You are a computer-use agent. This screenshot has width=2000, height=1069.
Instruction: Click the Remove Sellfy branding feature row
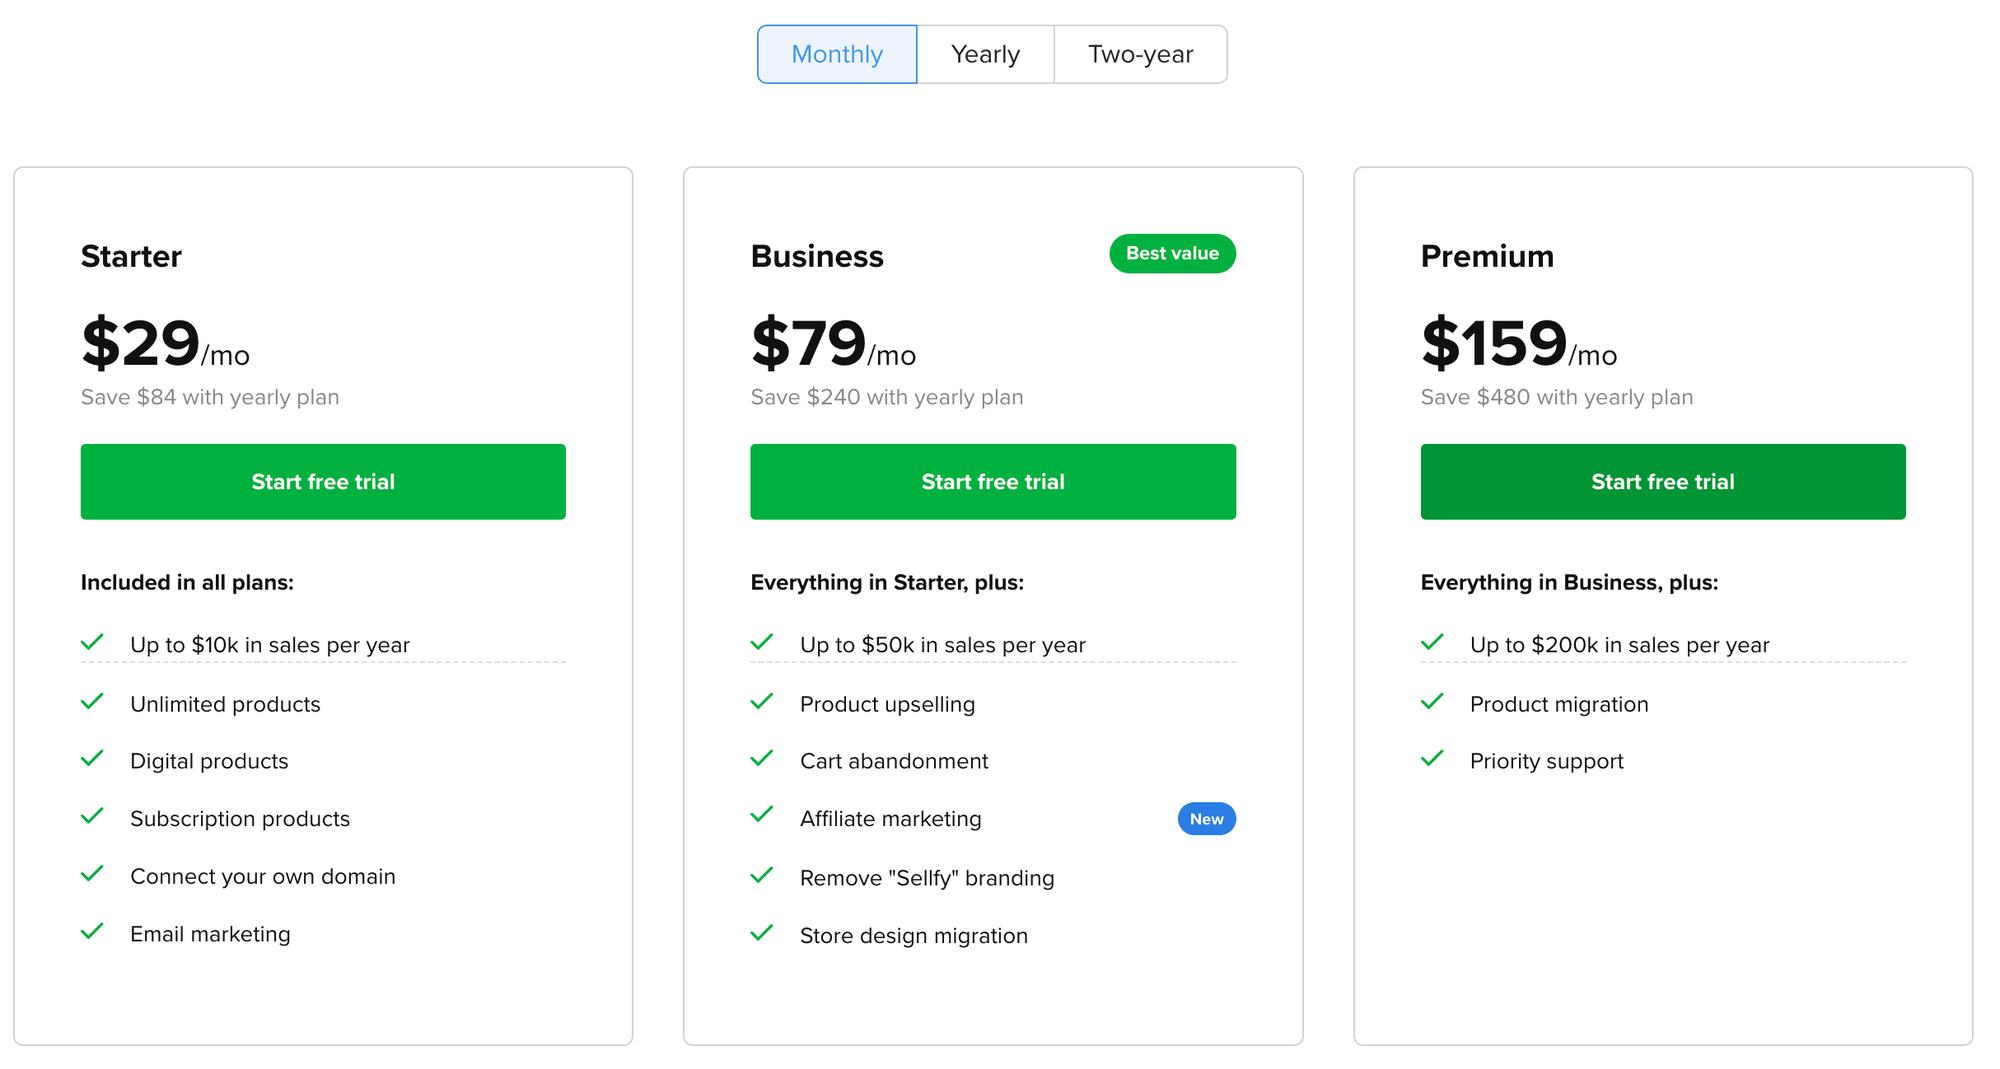(x=926, y=877)
